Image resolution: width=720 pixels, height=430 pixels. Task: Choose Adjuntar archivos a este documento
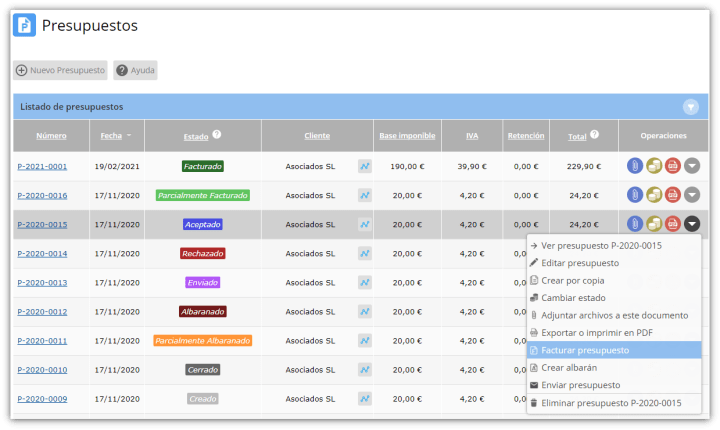point(614,315)
